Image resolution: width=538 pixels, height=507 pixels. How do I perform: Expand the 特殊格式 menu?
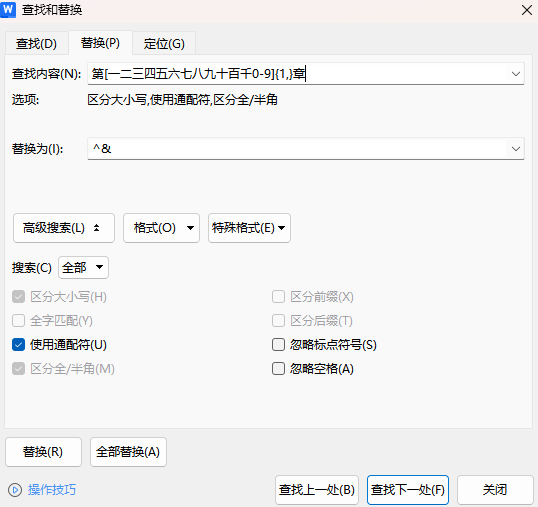tap(249, 228)
